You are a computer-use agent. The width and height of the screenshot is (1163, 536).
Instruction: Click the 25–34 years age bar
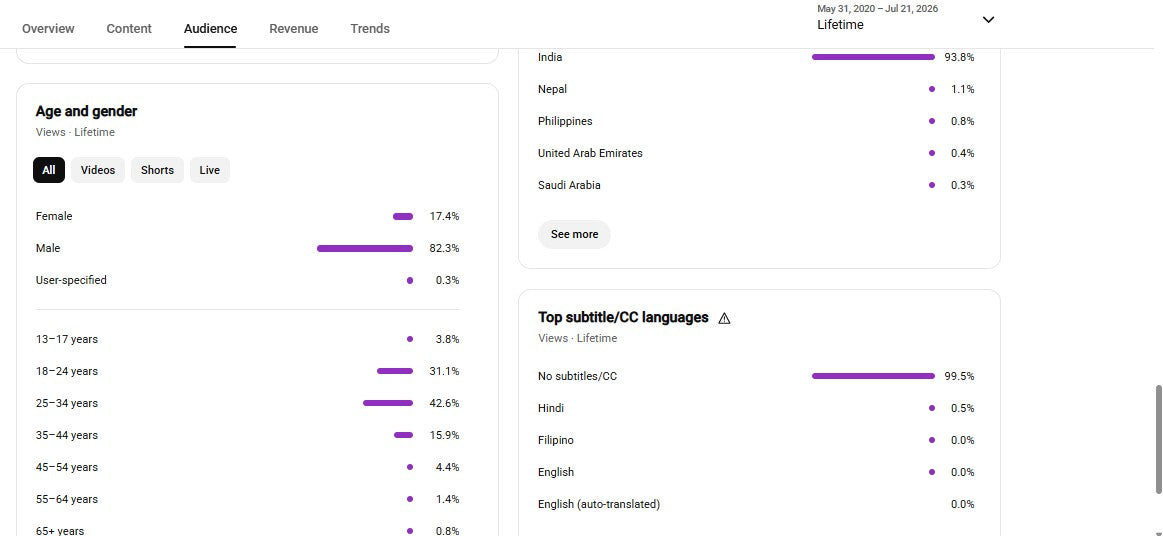pyautogui.click(x=388, y=403)
